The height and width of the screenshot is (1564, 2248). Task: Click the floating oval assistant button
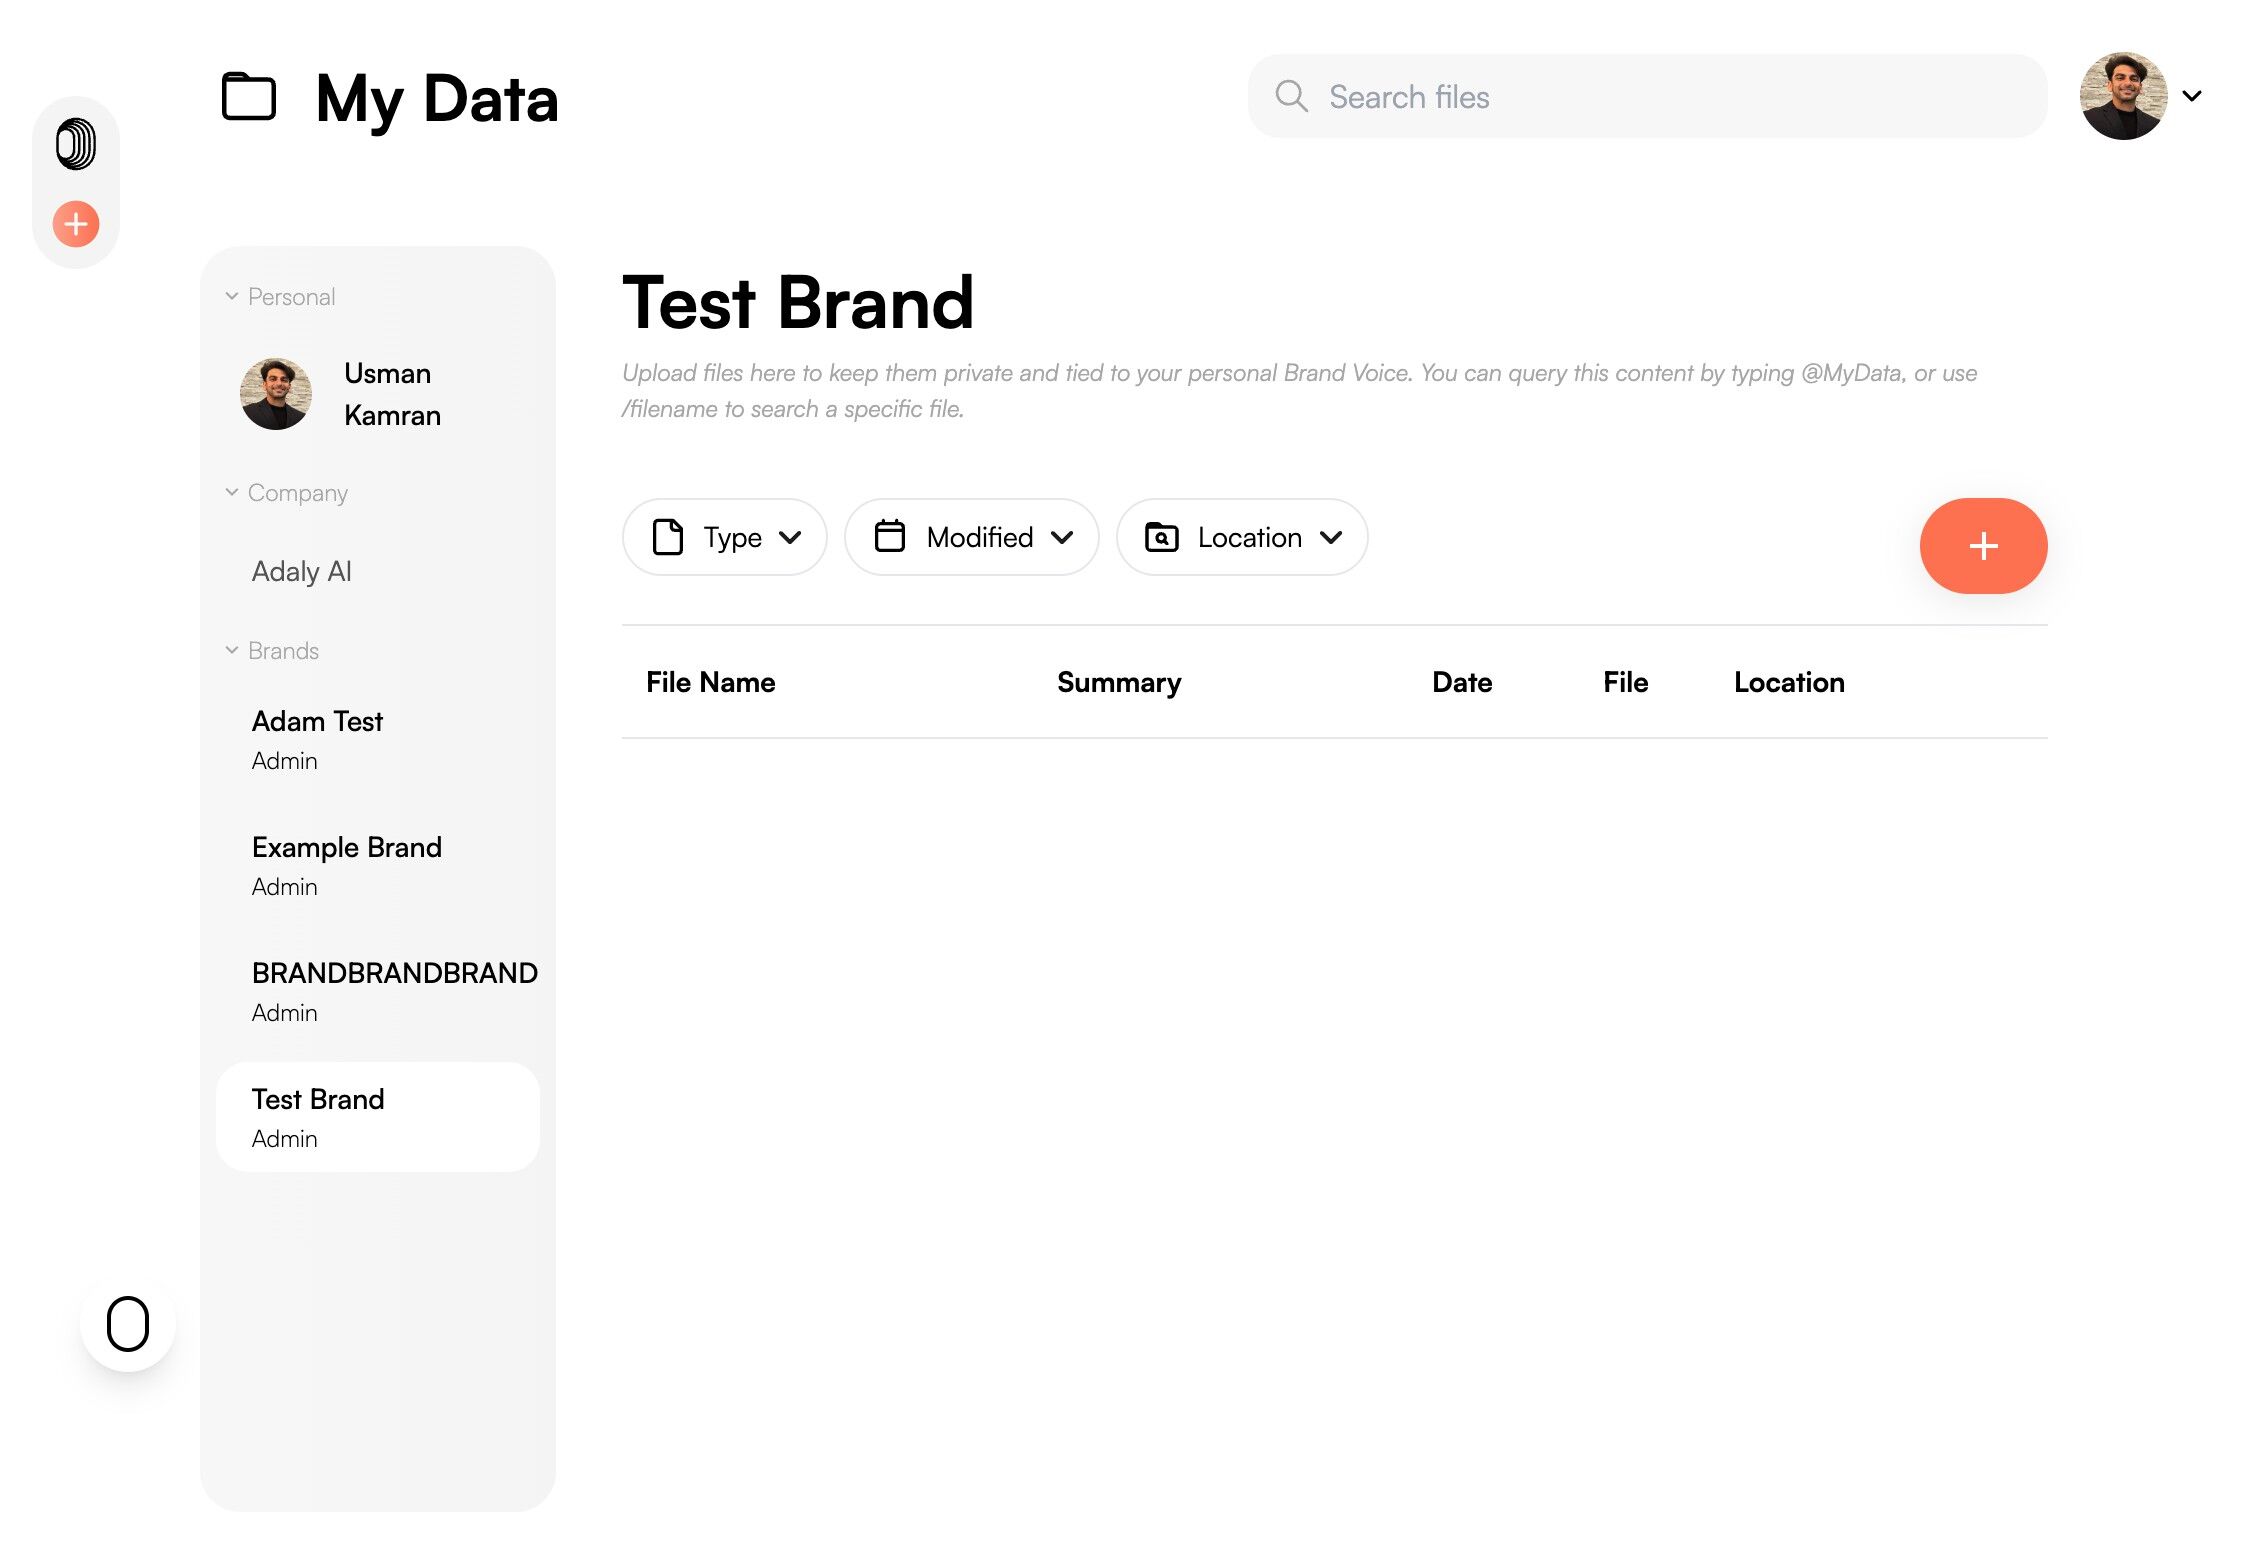pos(128,1324)
